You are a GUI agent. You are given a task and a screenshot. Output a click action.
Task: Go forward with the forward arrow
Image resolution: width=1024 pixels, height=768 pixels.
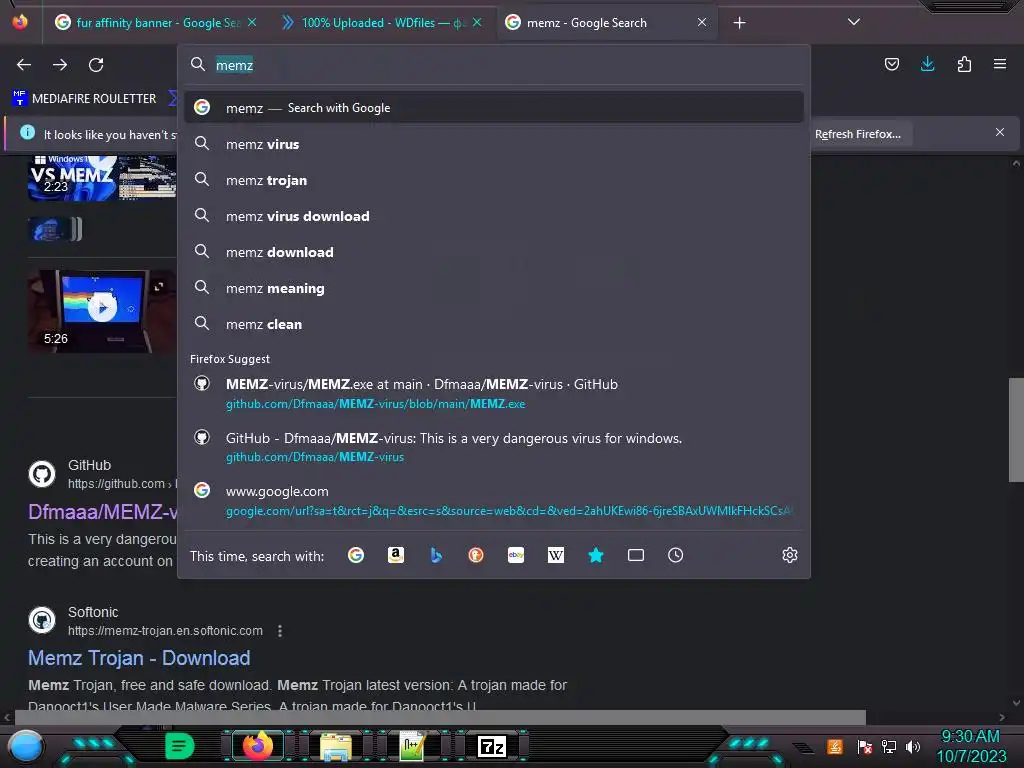[x=60, y=65]
